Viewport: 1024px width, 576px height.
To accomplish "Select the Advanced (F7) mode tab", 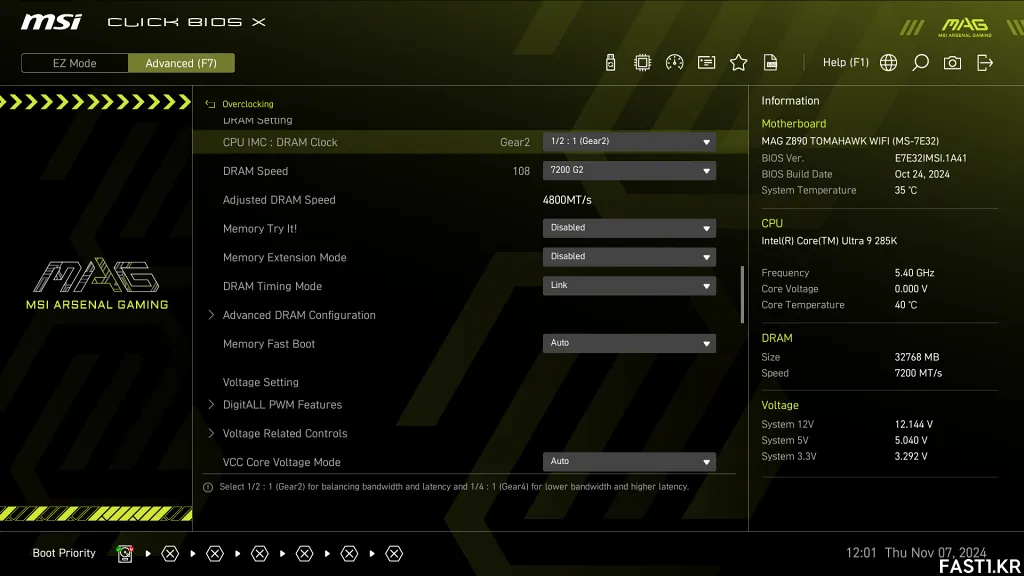I will tap(181, 63).
